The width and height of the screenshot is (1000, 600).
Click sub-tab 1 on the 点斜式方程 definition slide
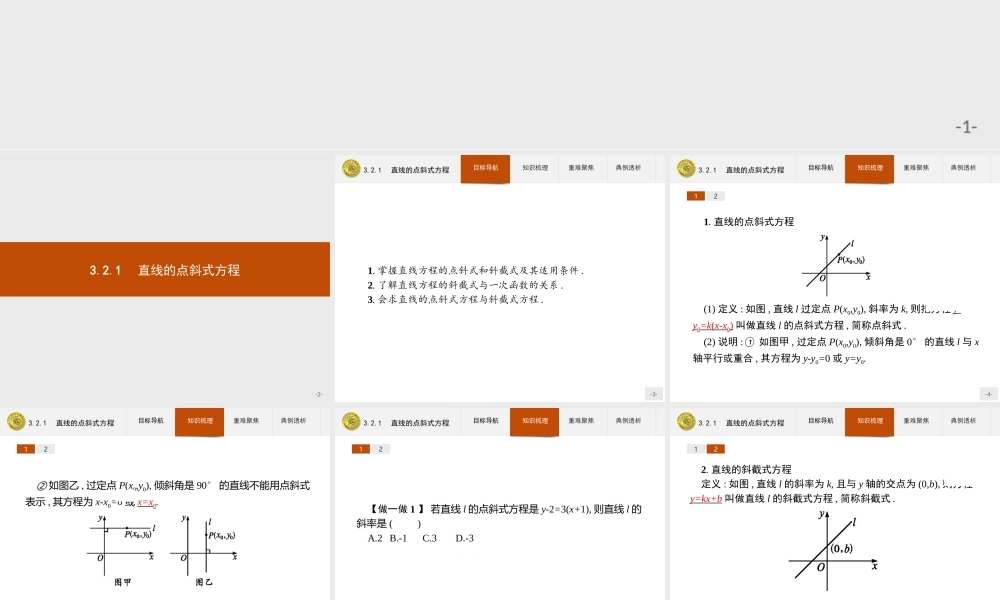tap(696, 196)
